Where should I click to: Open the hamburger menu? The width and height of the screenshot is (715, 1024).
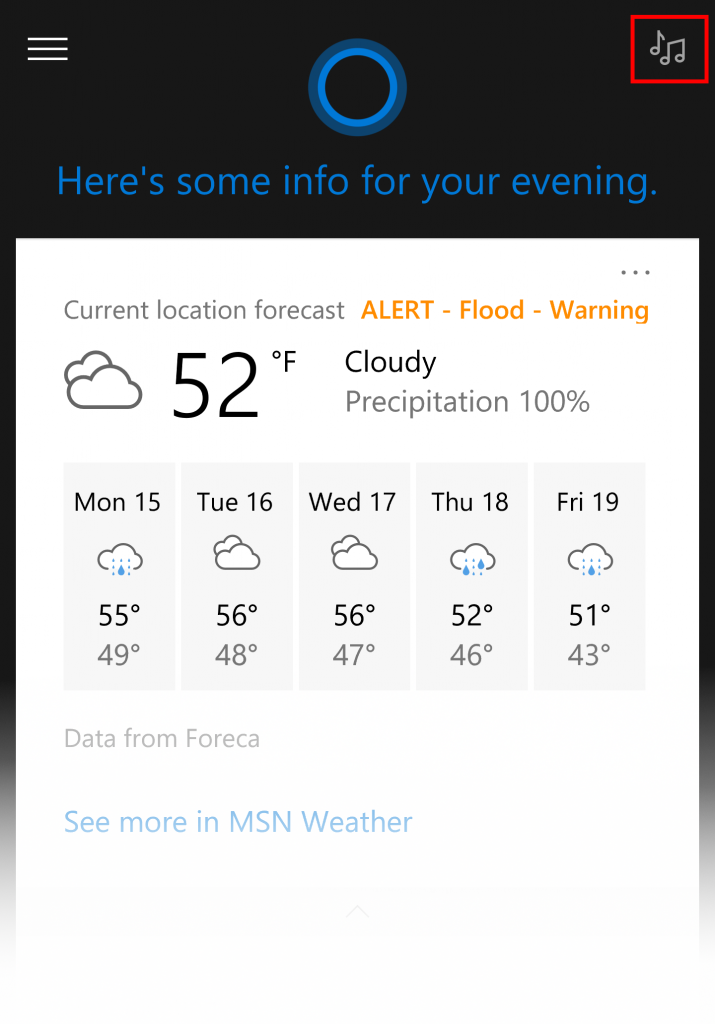pyautogui.click(x=48, y=49)
